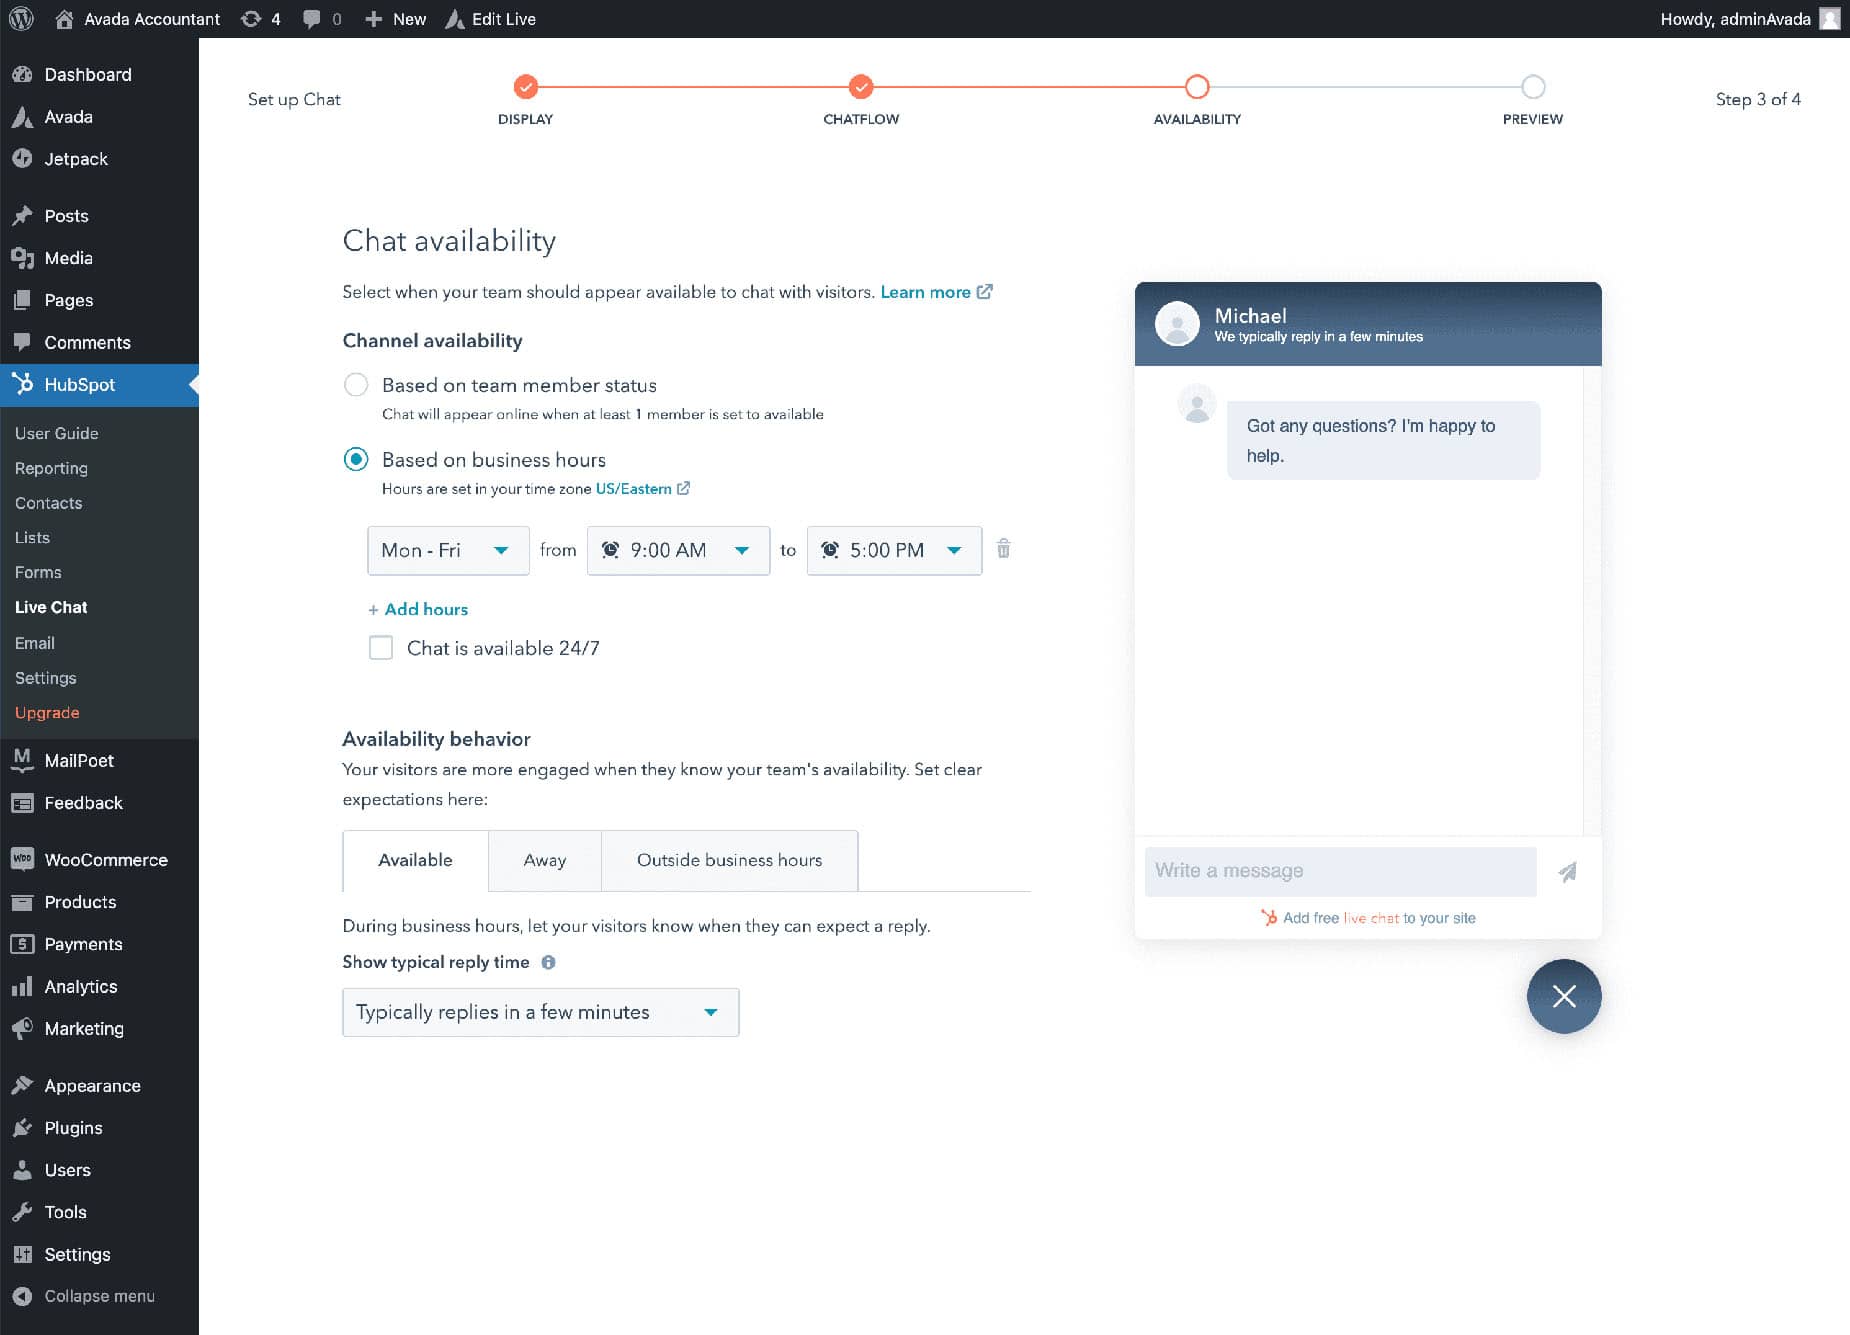Screen dimensions: 1850x1335
Task: Click Add free live chat to your site
Action: click(1368, 918)
